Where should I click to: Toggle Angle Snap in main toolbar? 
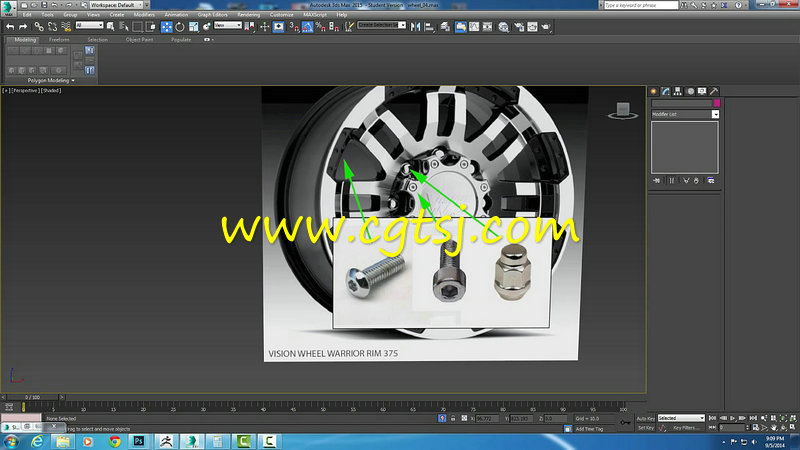tap(307, 27)
